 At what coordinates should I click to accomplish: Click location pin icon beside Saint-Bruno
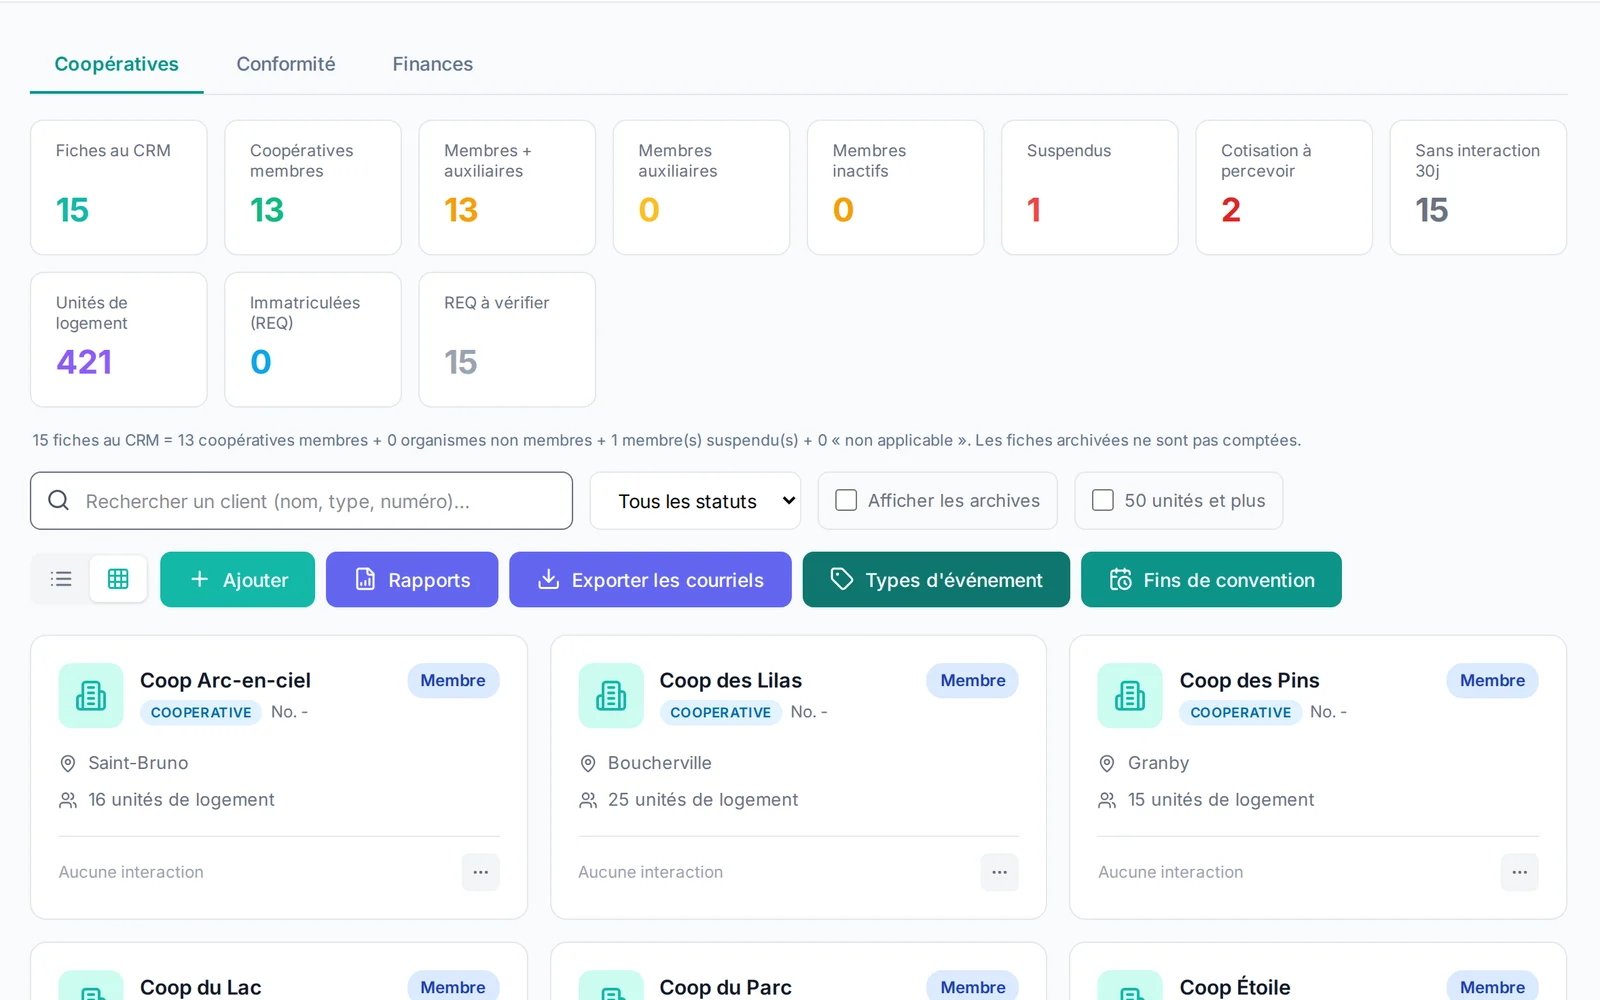[68, 763]
